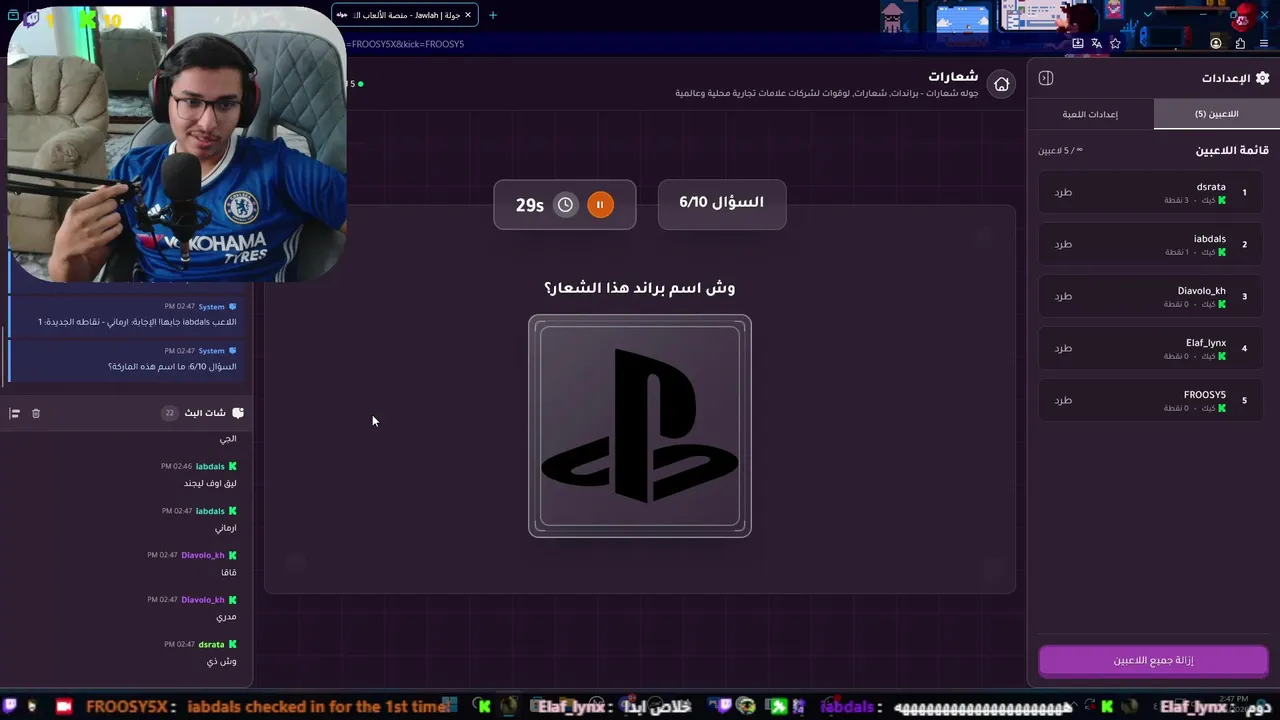Click chat message قاقا from Diavolo_kh
1280x720 pixels.
pyautogui.click(x=229, y=573)
